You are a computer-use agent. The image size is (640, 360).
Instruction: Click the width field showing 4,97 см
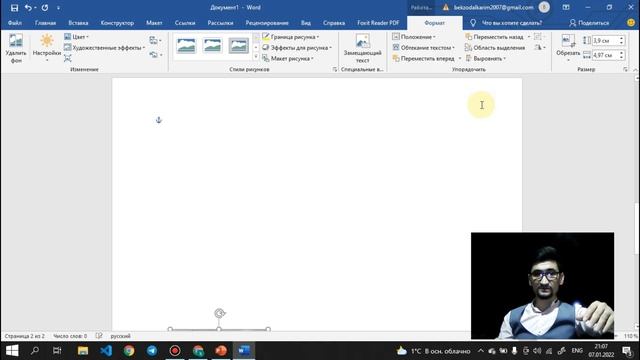tap(605, 55)
